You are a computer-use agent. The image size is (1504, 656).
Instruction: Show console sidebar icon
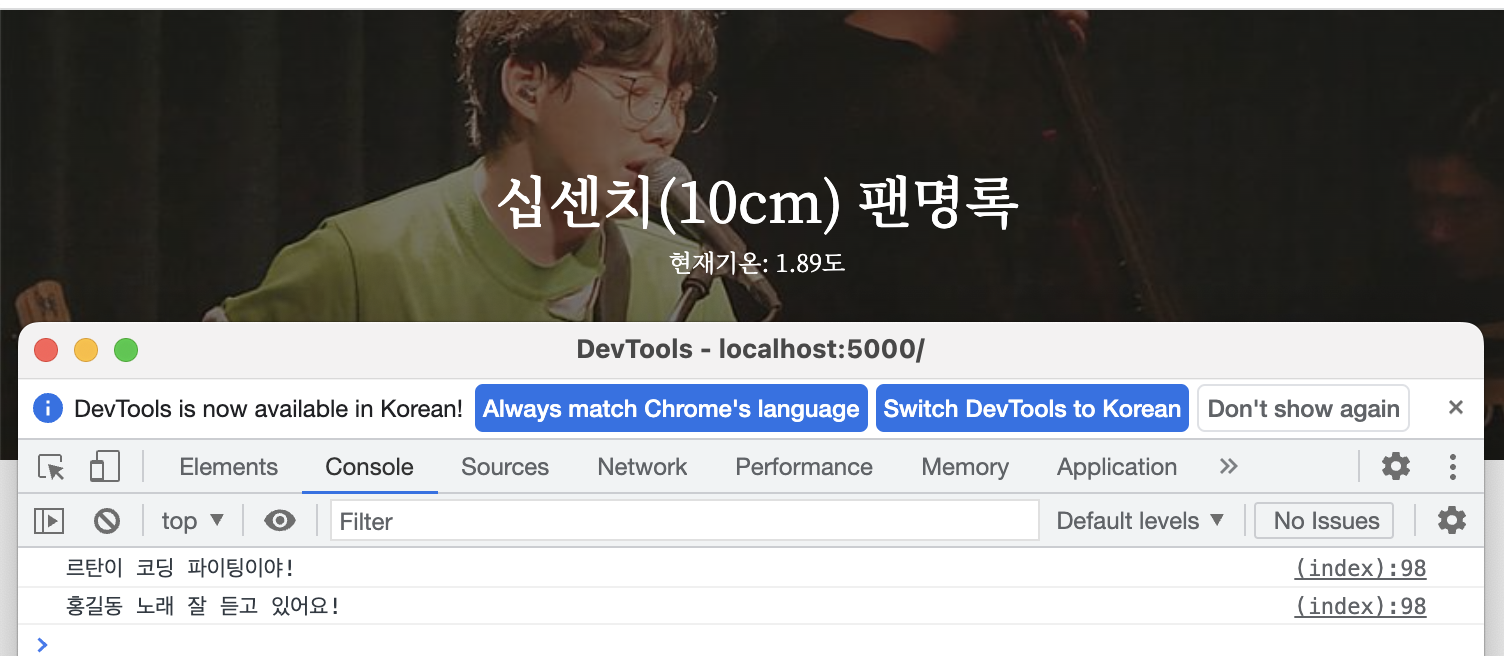pyautogui.click(x=49, y=520)
